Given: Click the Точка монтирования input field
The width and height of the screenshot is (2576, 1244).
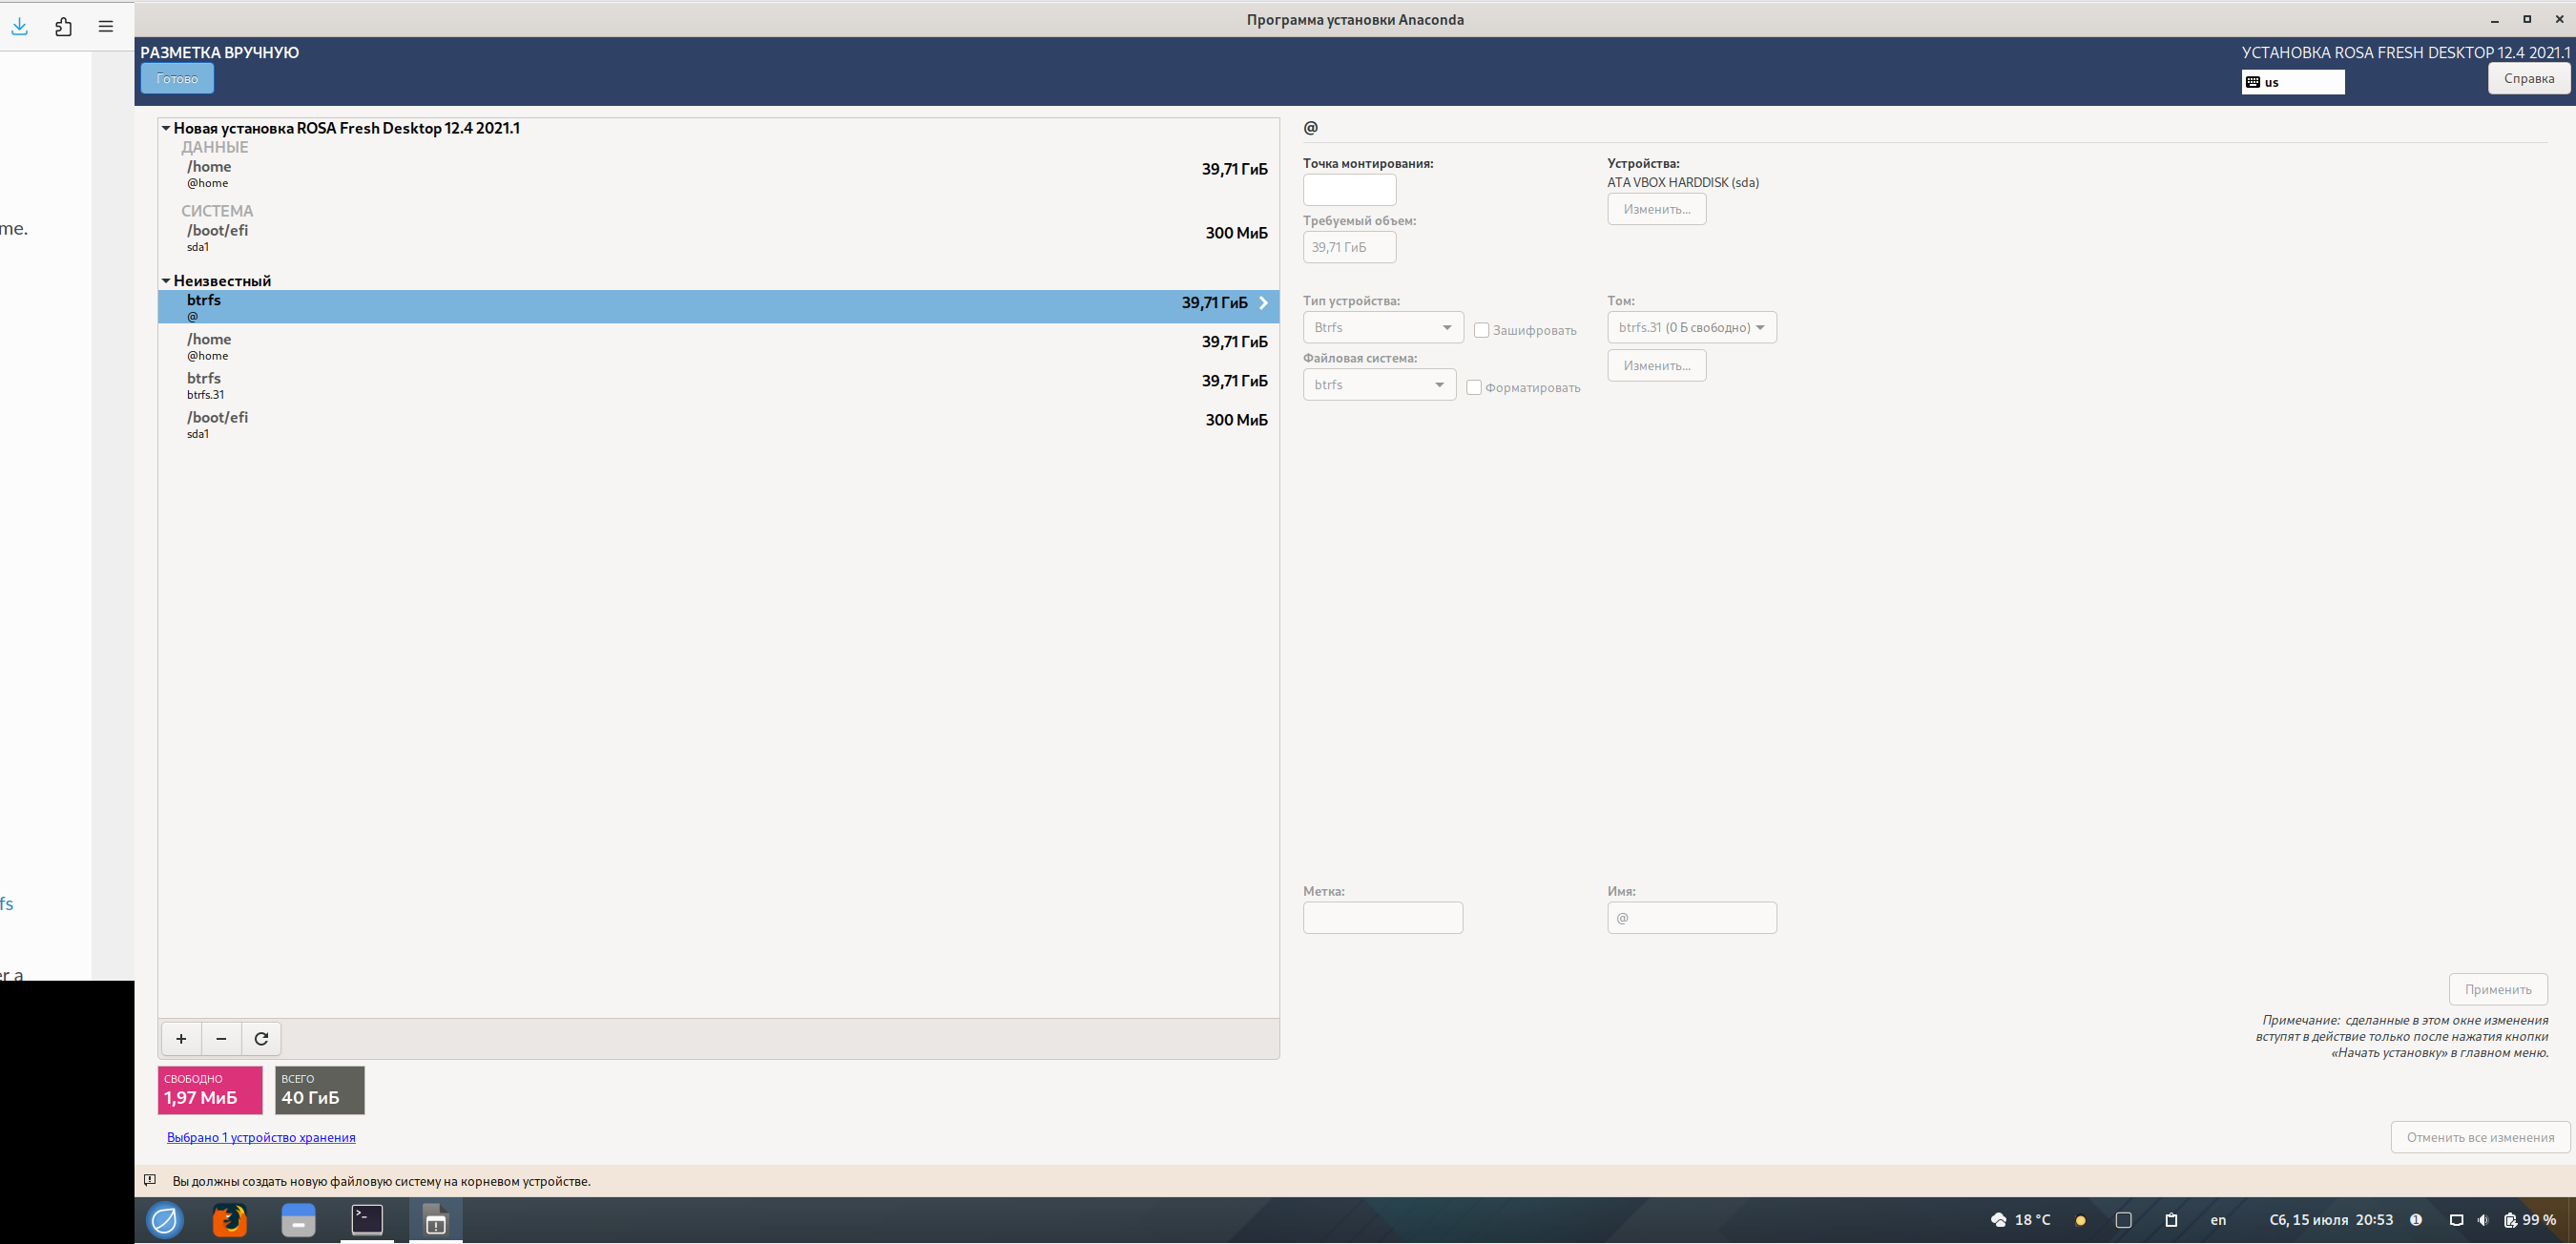Looking at the screenshot, I should (x=1348, y=189).
